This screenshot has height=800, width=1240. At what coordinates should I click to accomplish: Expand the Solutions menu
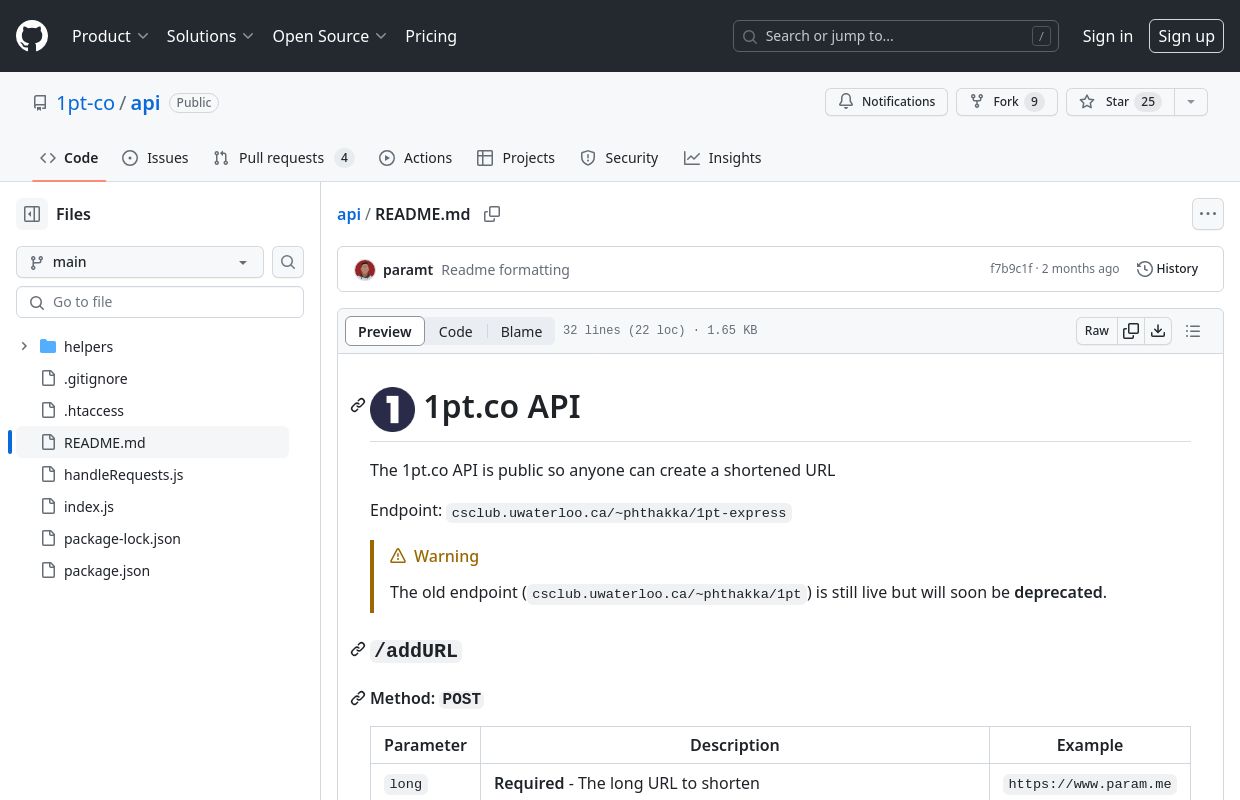tap(210, 36)
